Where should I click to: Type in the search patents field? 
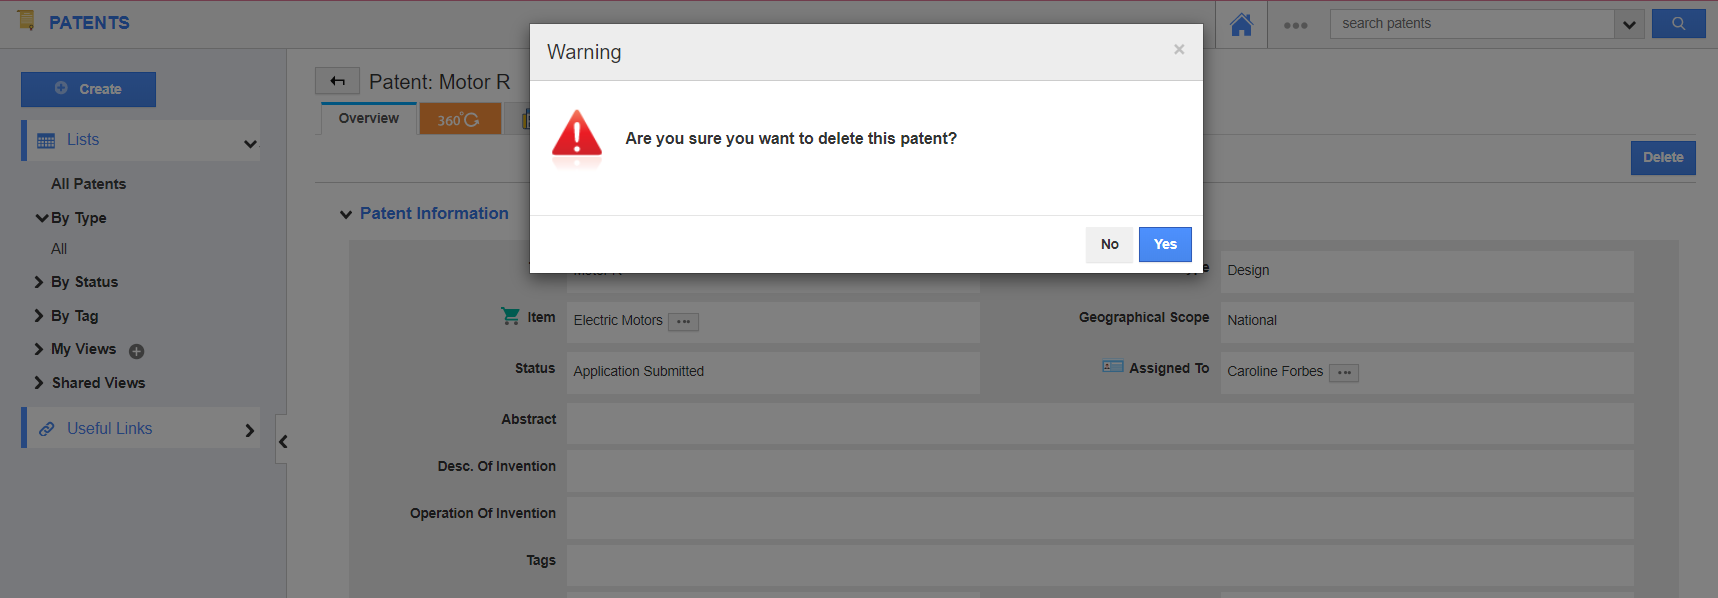click(1471, 24)
